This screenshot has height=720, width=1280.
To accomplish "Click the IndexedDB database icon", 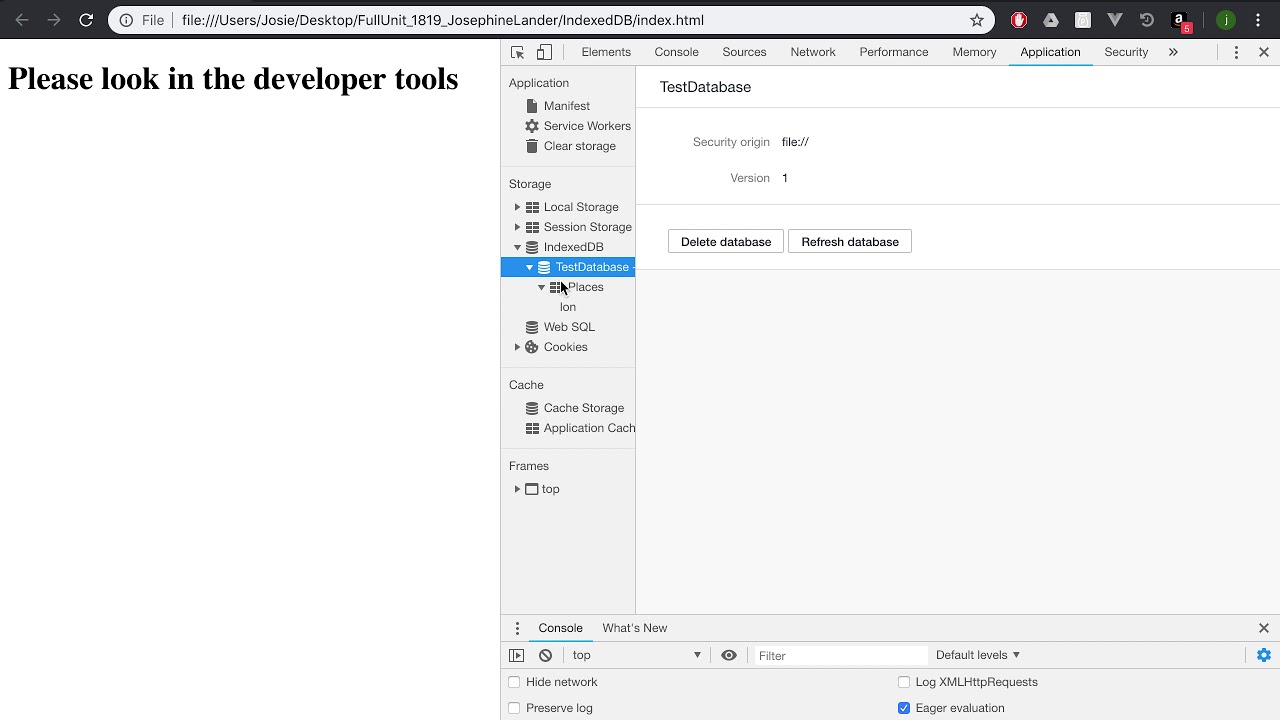I will click(x=532, y=247).
